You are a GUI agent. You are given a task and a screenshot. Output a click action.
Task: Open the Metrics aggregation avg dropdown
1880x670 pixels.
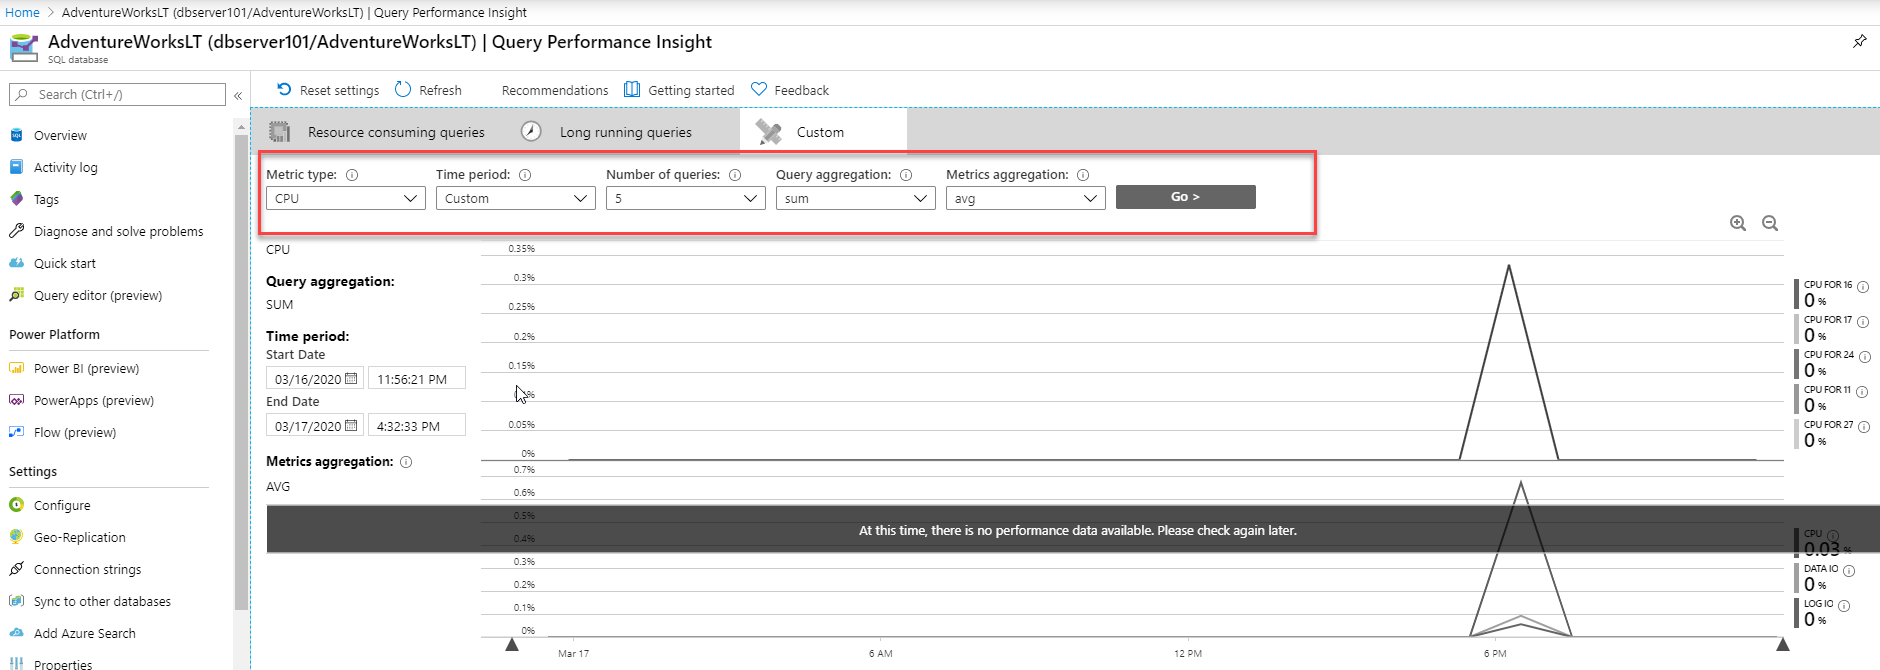1026,198
